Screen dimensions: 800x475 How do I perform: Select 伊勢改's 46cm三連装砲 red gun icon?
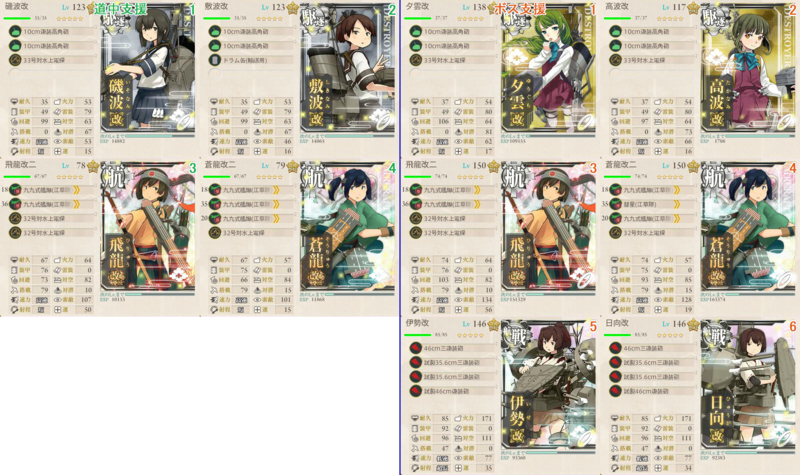[x=415, y=348]
